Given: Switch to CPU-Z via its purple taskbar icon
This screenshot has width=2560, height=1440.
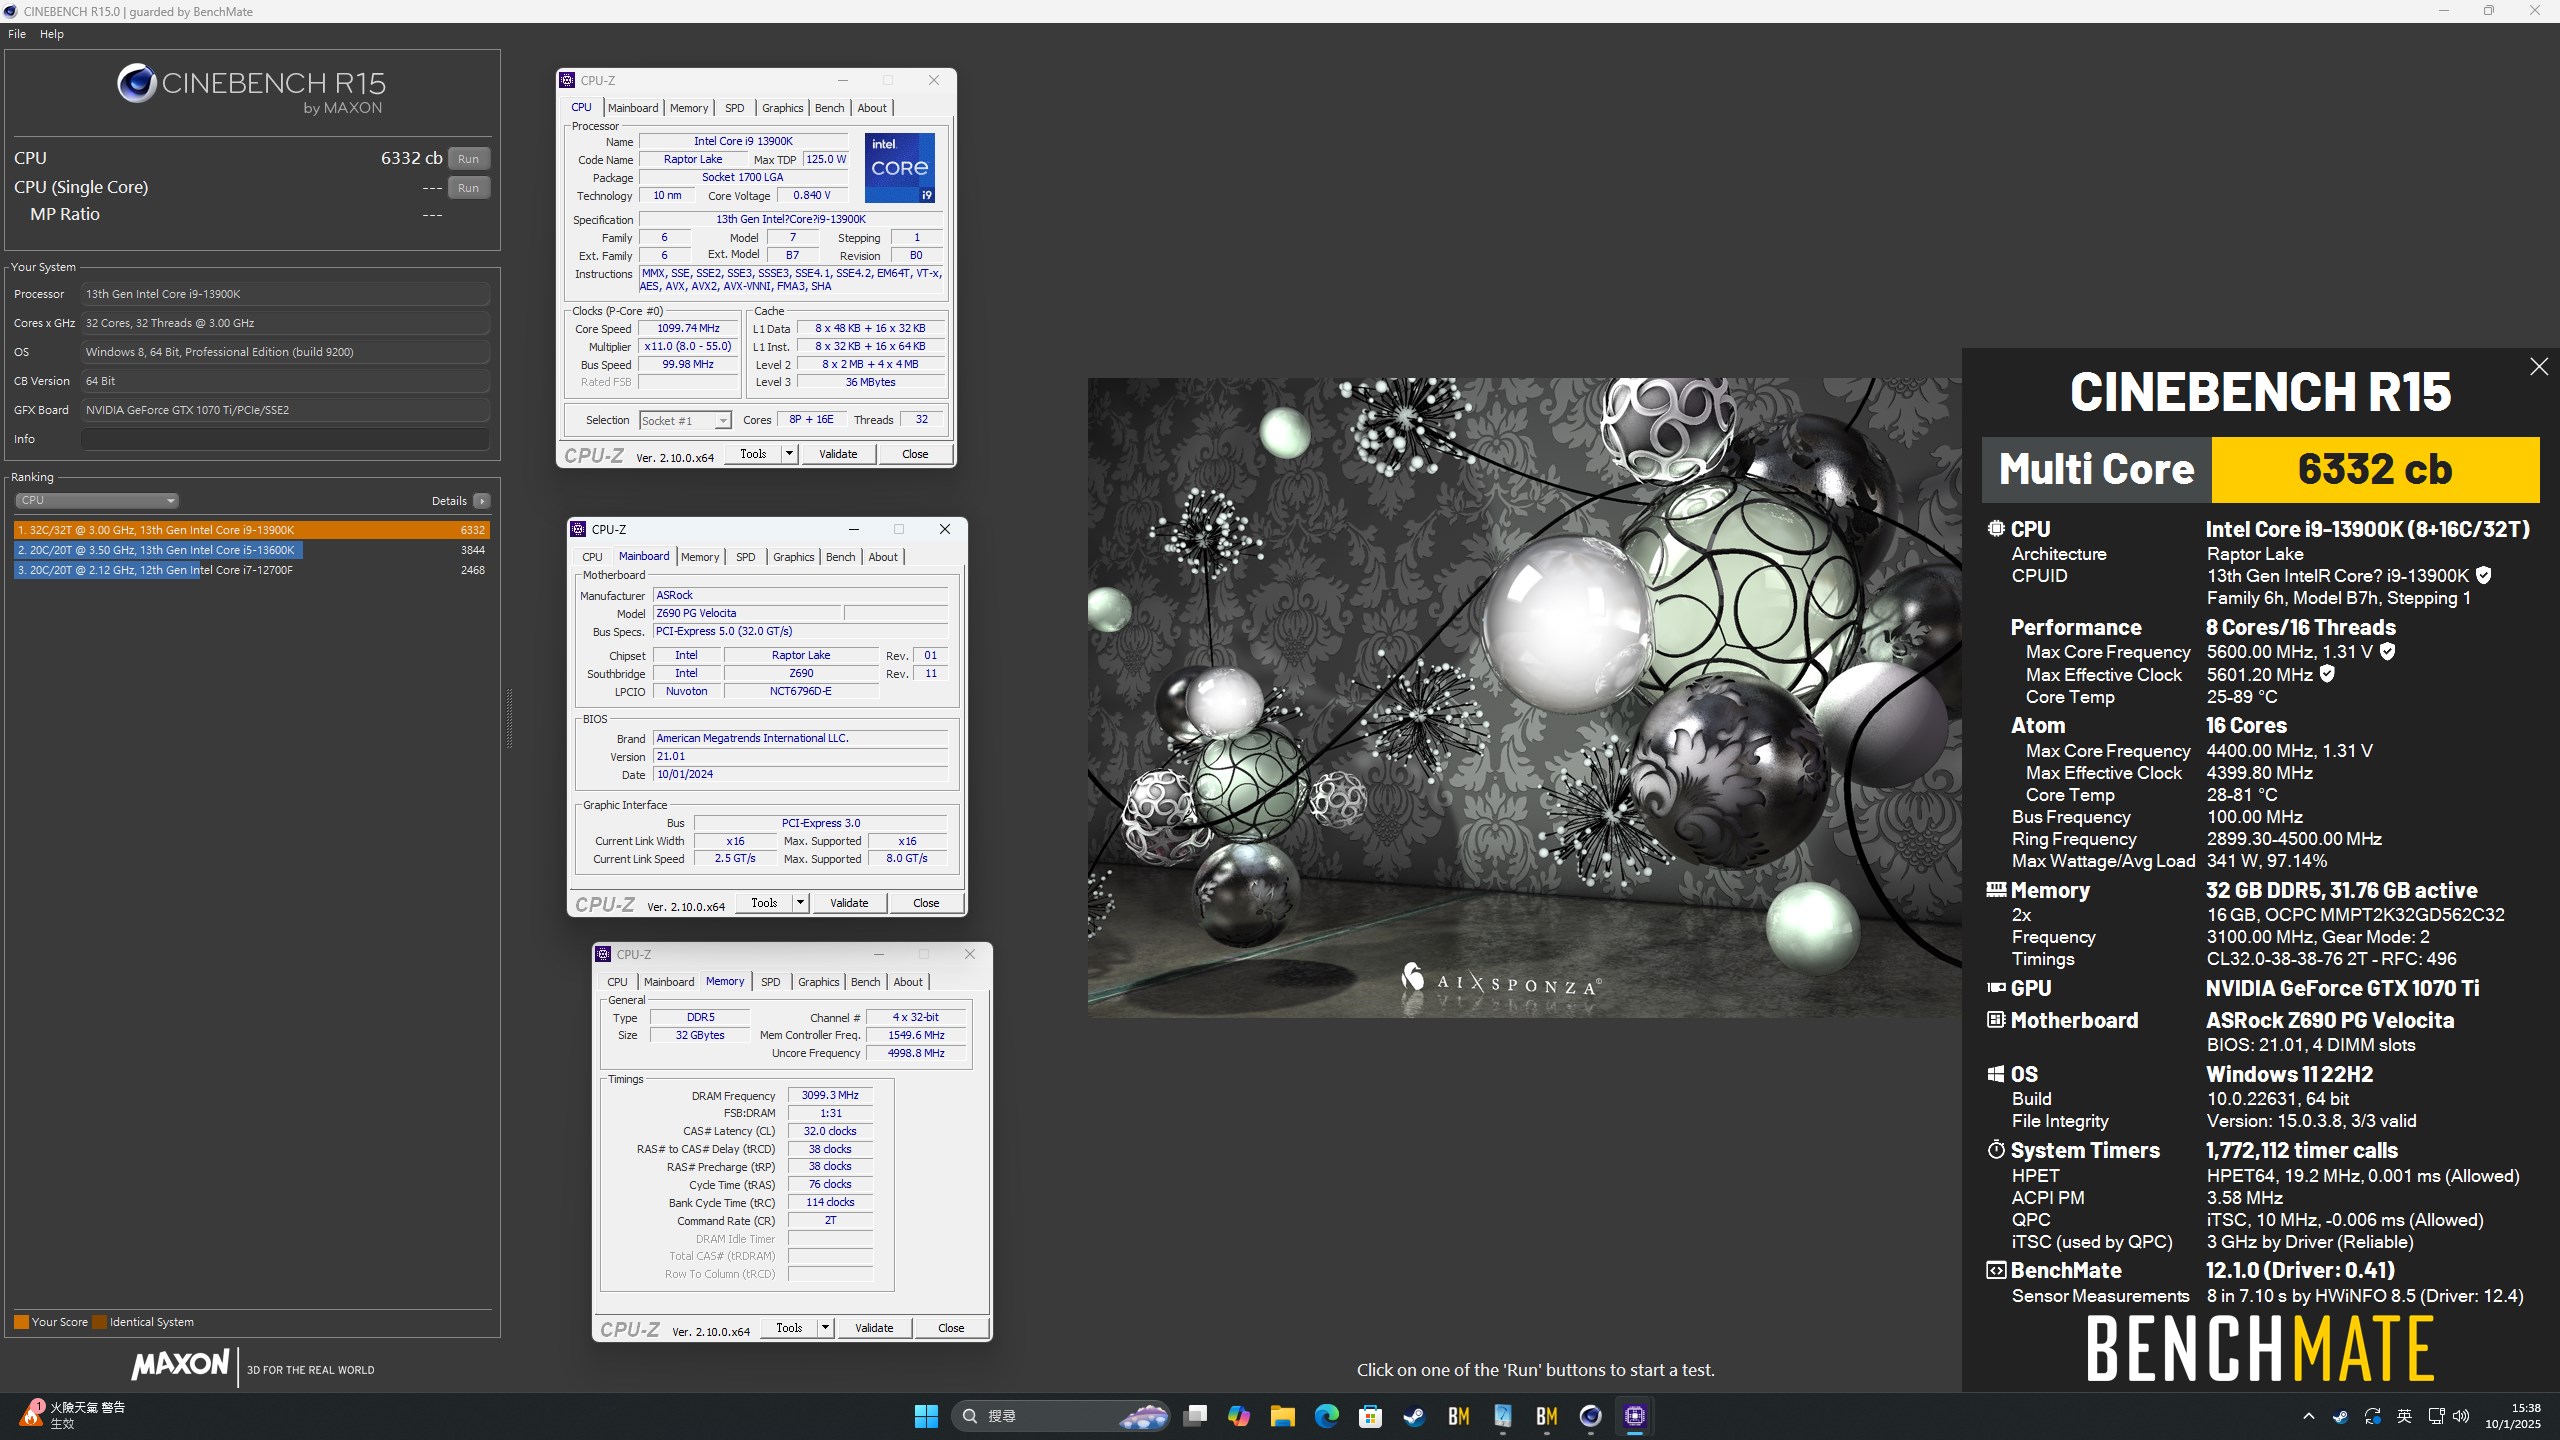Looking at the screenshot, I should [x=1635, y=1416].
